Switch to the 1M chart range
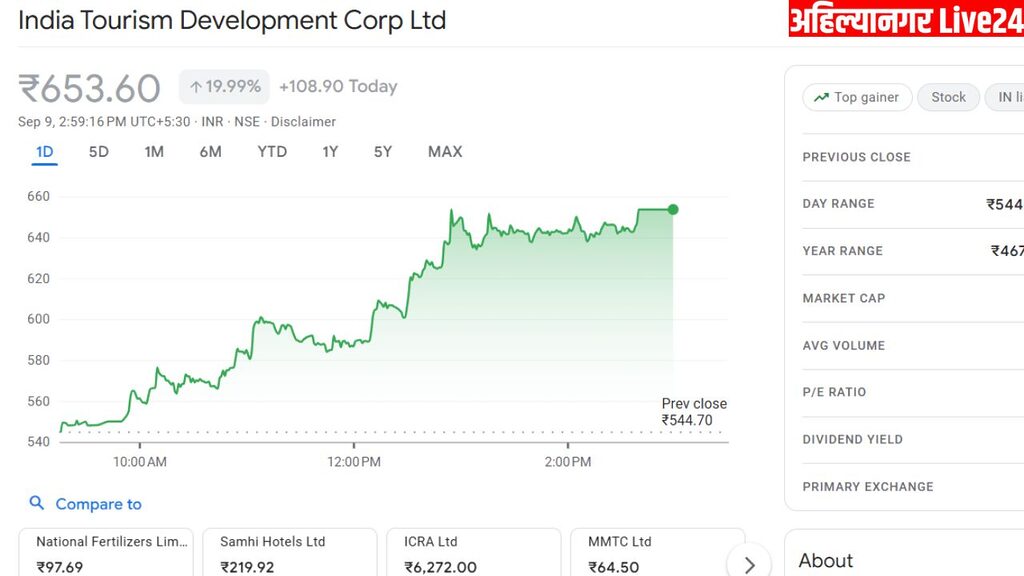The image size is (1024, 576). 154,152
